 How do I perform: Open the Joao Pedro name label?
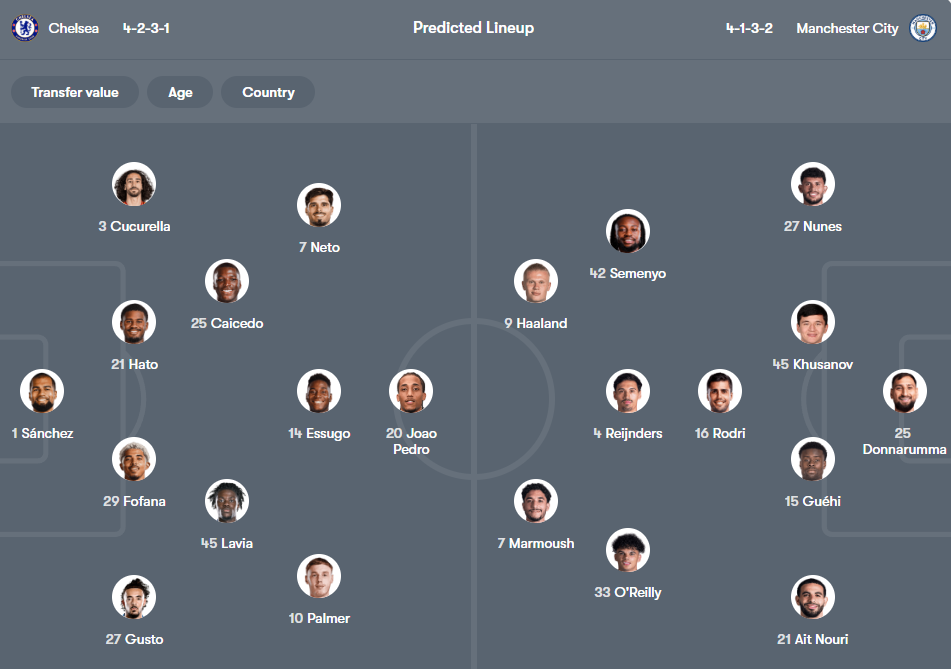pos(411,441)
